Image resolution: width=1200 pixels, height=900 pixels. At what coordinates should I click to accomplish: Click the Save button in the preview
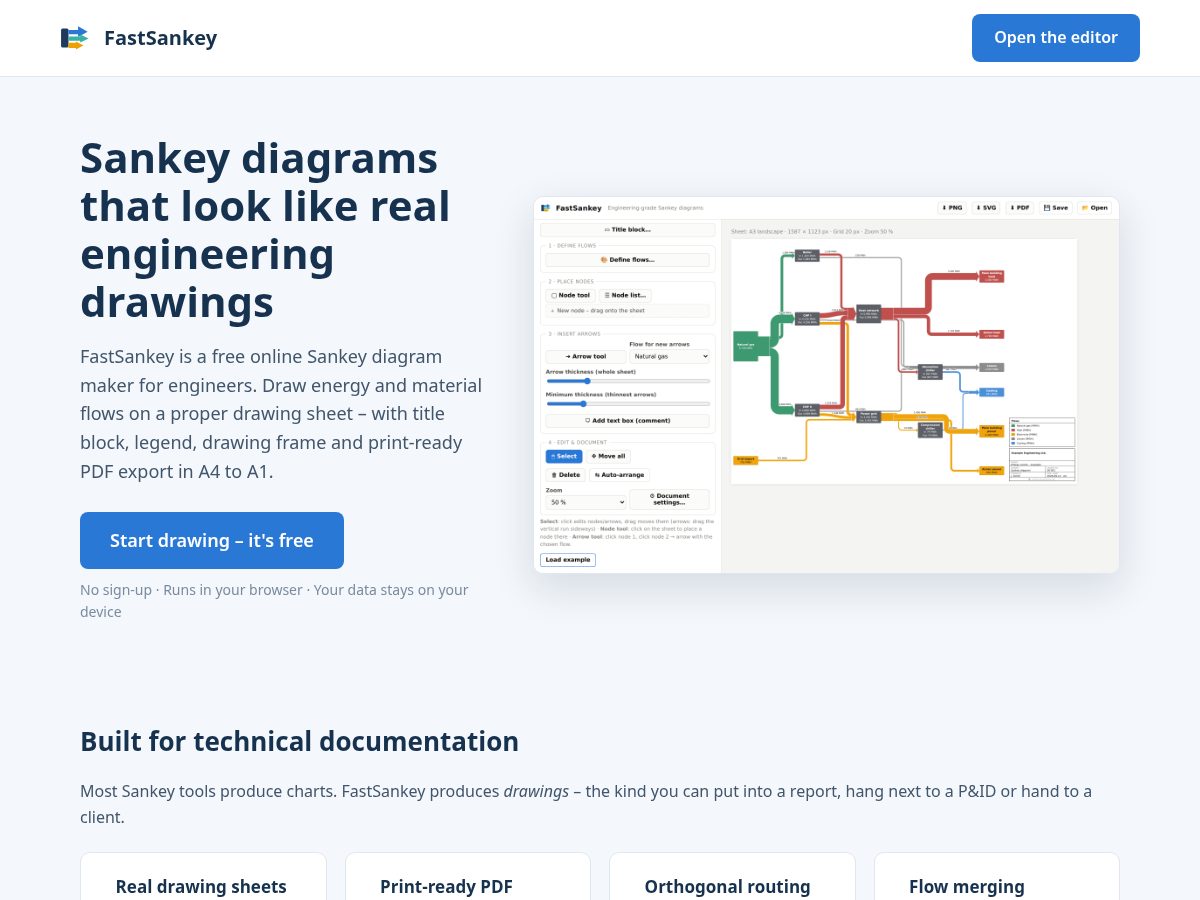pos(1055,208)
